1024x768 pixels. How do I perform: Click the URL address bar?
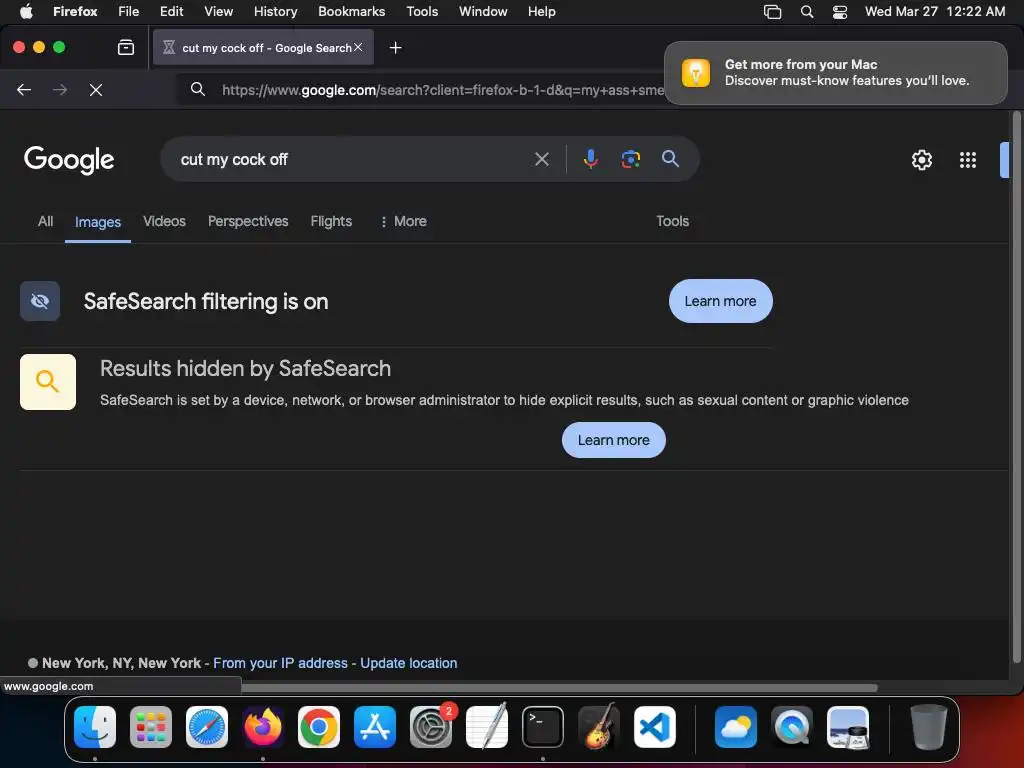tap(442, 90)
